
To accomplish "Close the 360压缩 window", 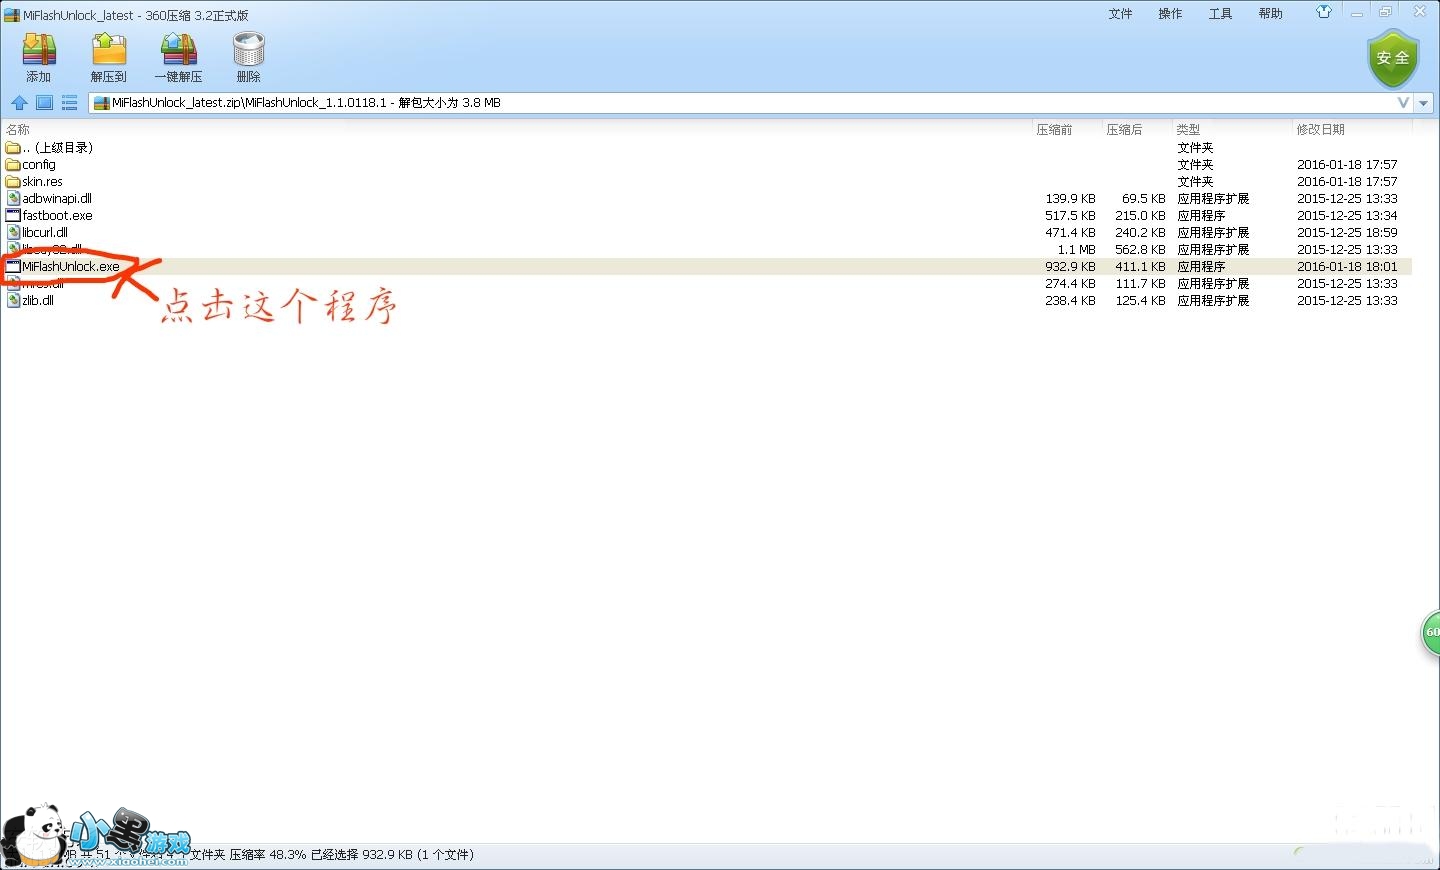I will tap(1420, 13).
